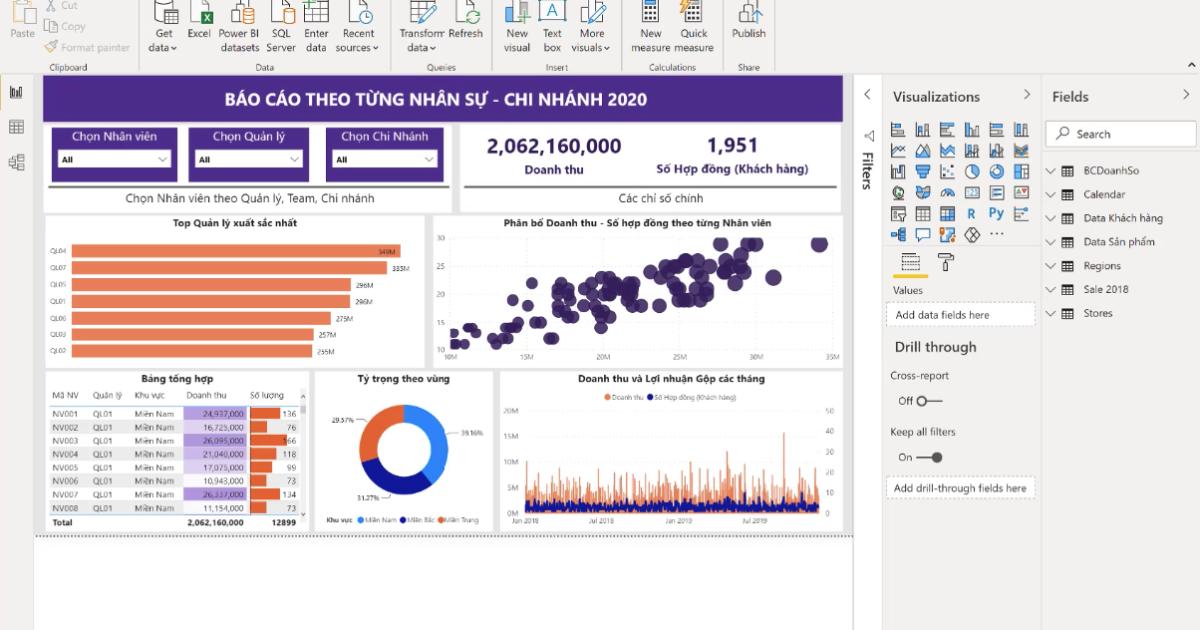Select the treemap visualization icon
Image resolution: width=1200 pixels, height=630 pixels.
pyautogui.click(x=1020, y=172)
